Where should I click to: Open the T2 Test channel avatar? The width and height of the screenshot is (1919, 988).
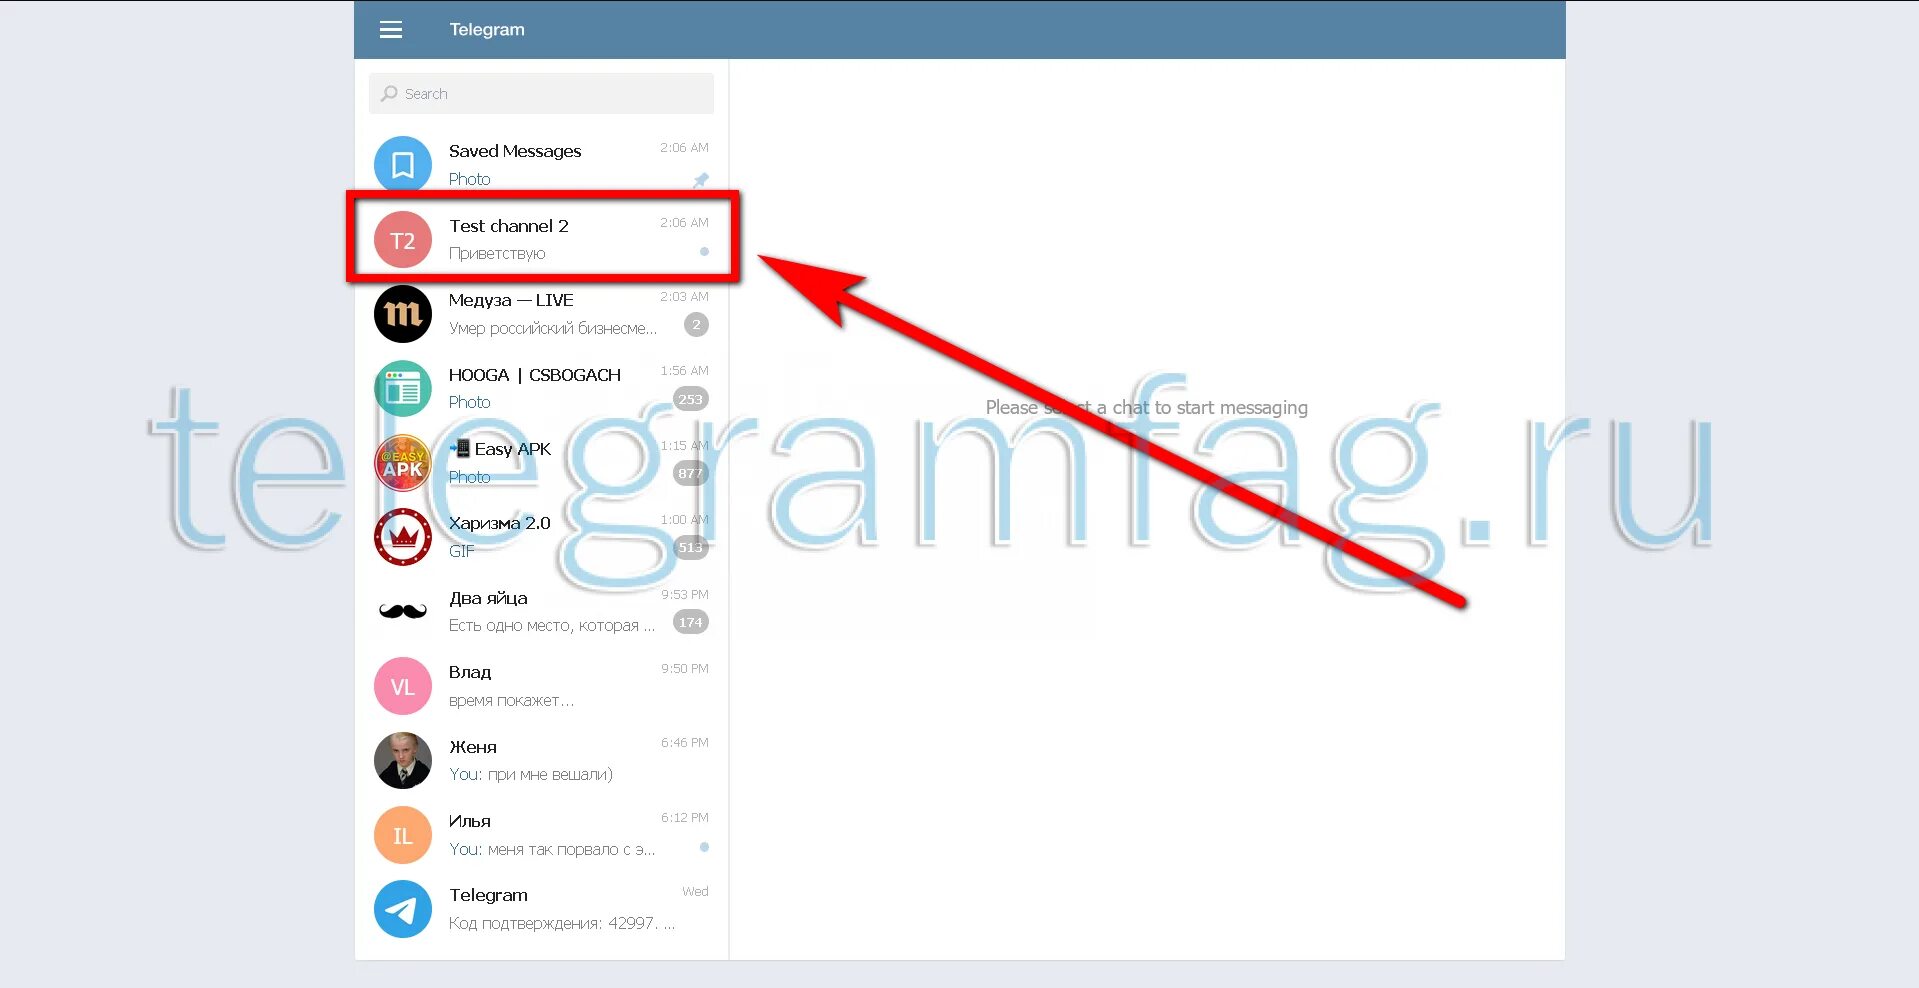403,240
